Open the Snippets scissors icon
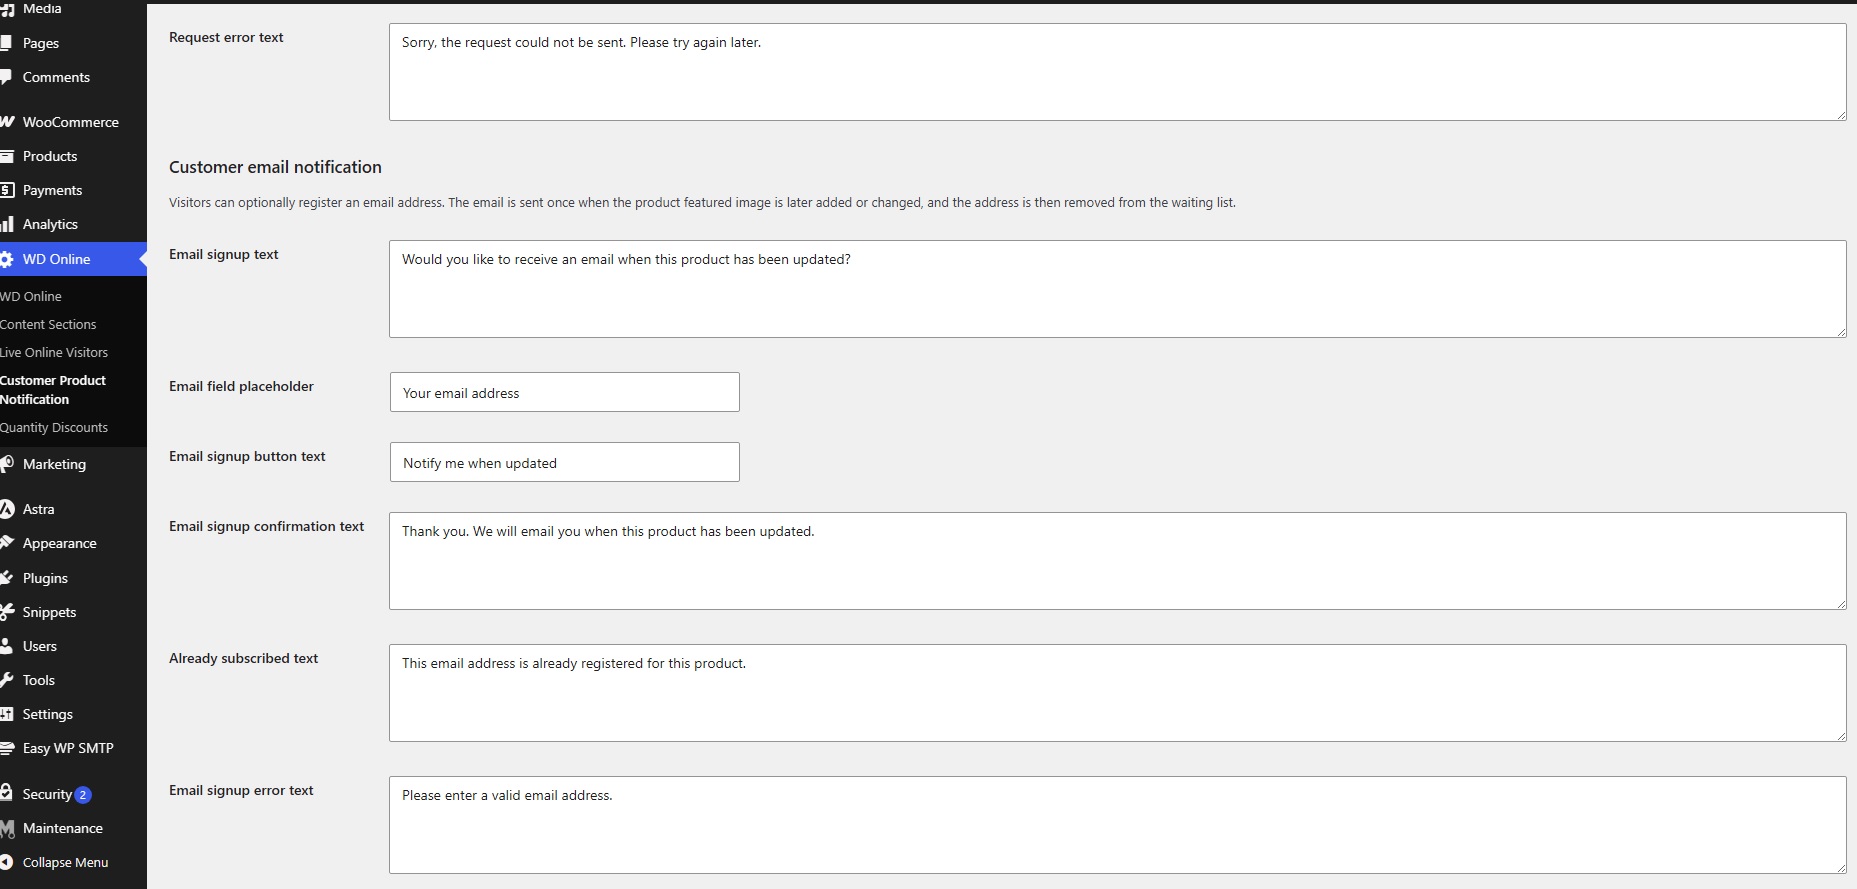Screen dimensions: 1857x889 (x=6, y=612)
